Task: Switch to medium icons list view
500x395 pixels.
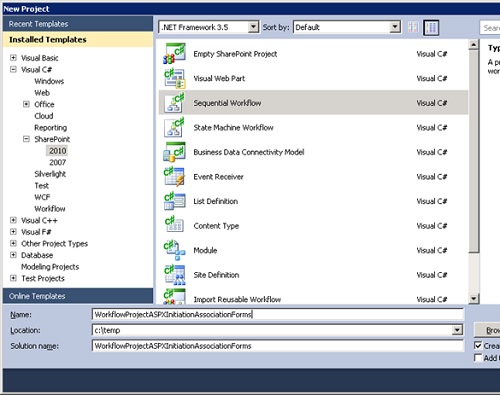Action: (431, 27)
